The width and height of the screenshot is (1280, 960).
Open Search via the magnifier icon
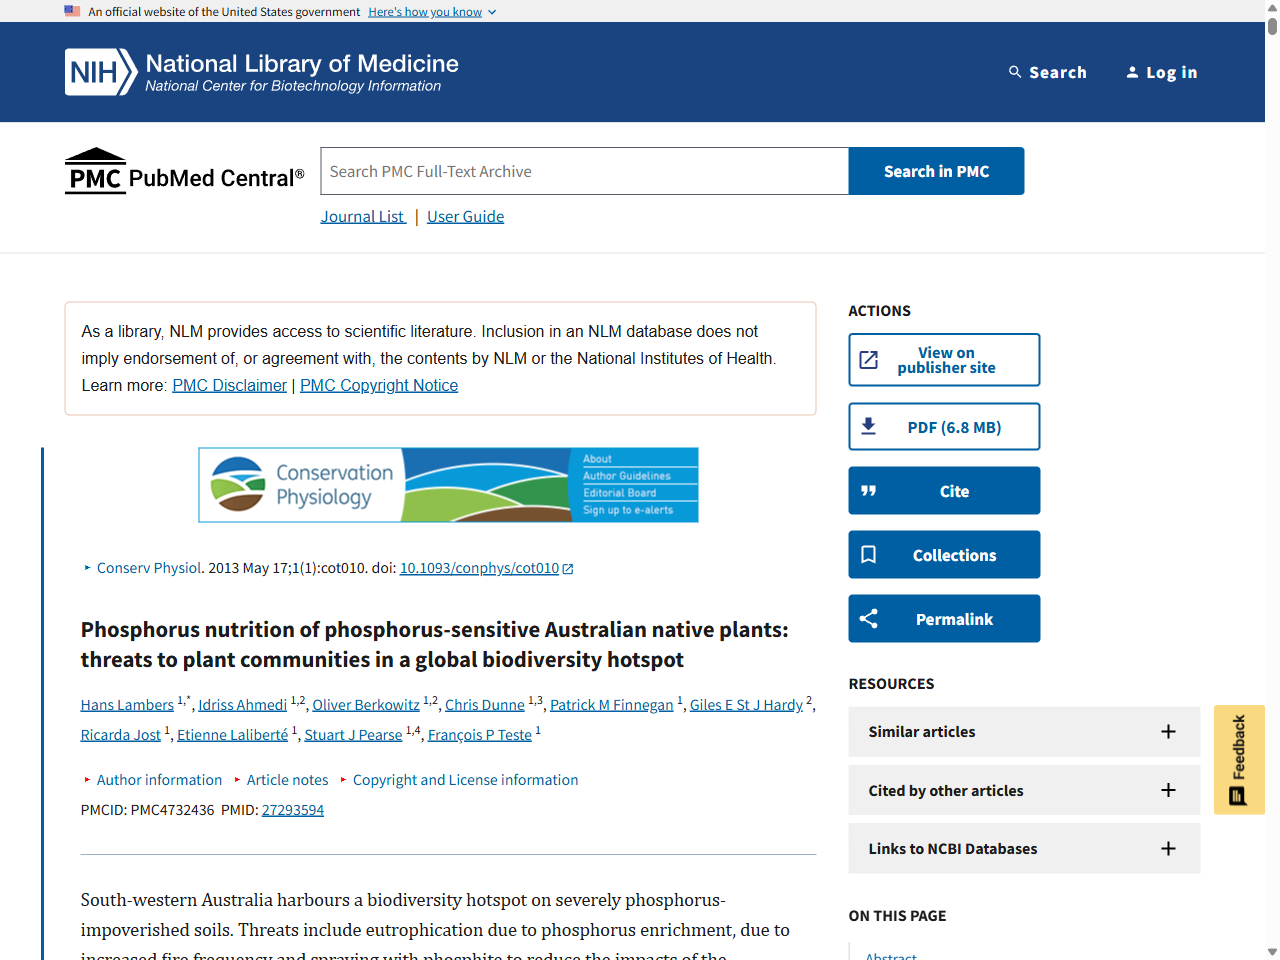1015,71
